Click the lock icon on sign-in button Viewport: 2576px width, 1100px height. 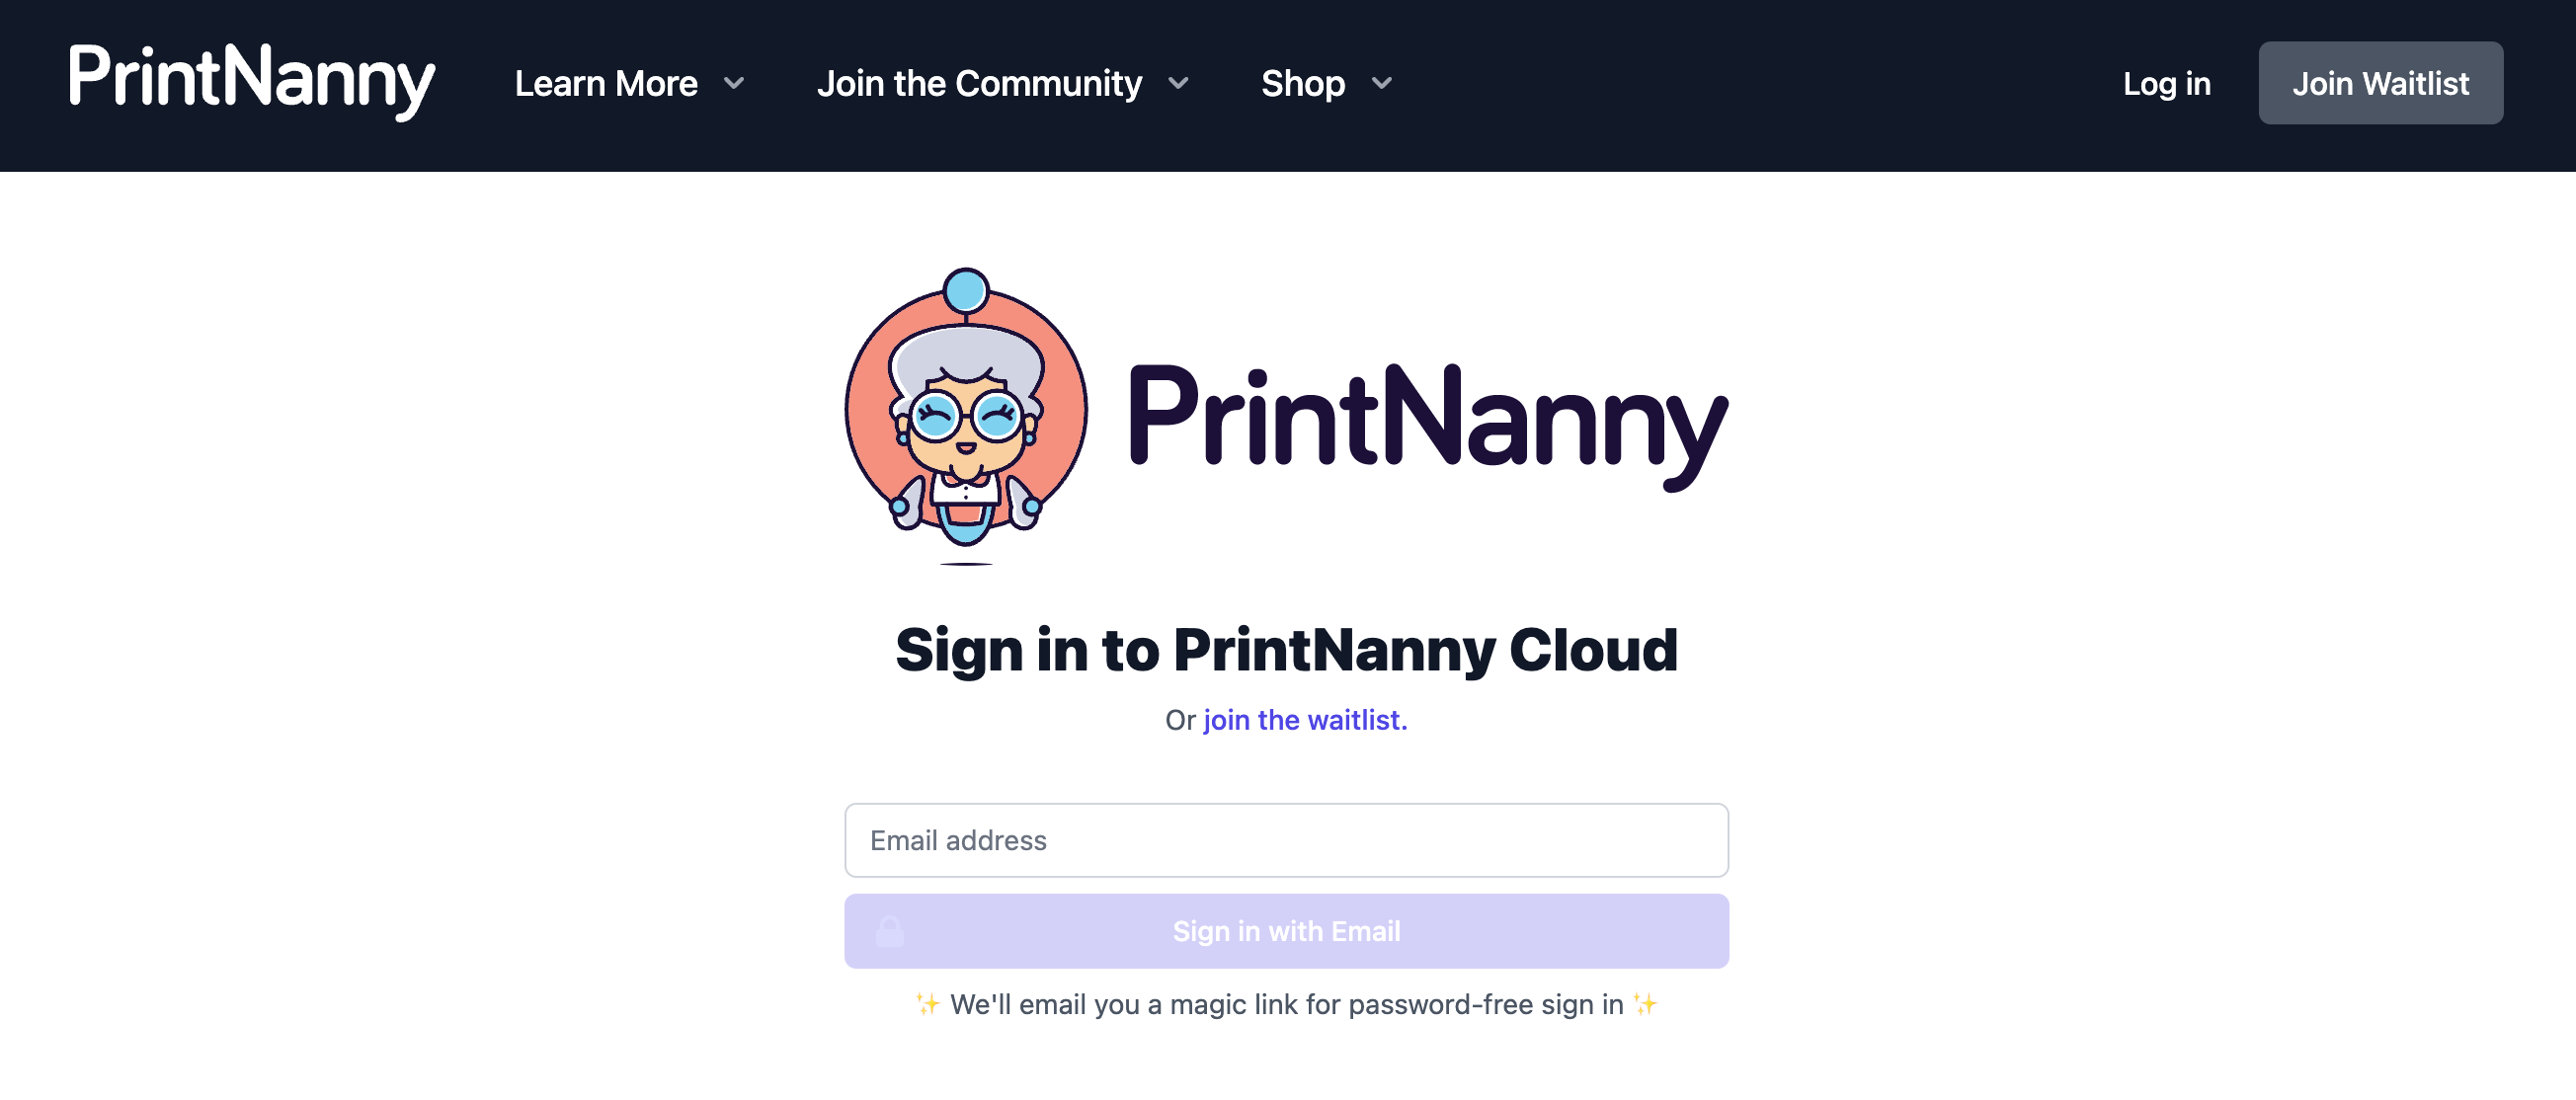click(x=889, y=931)
